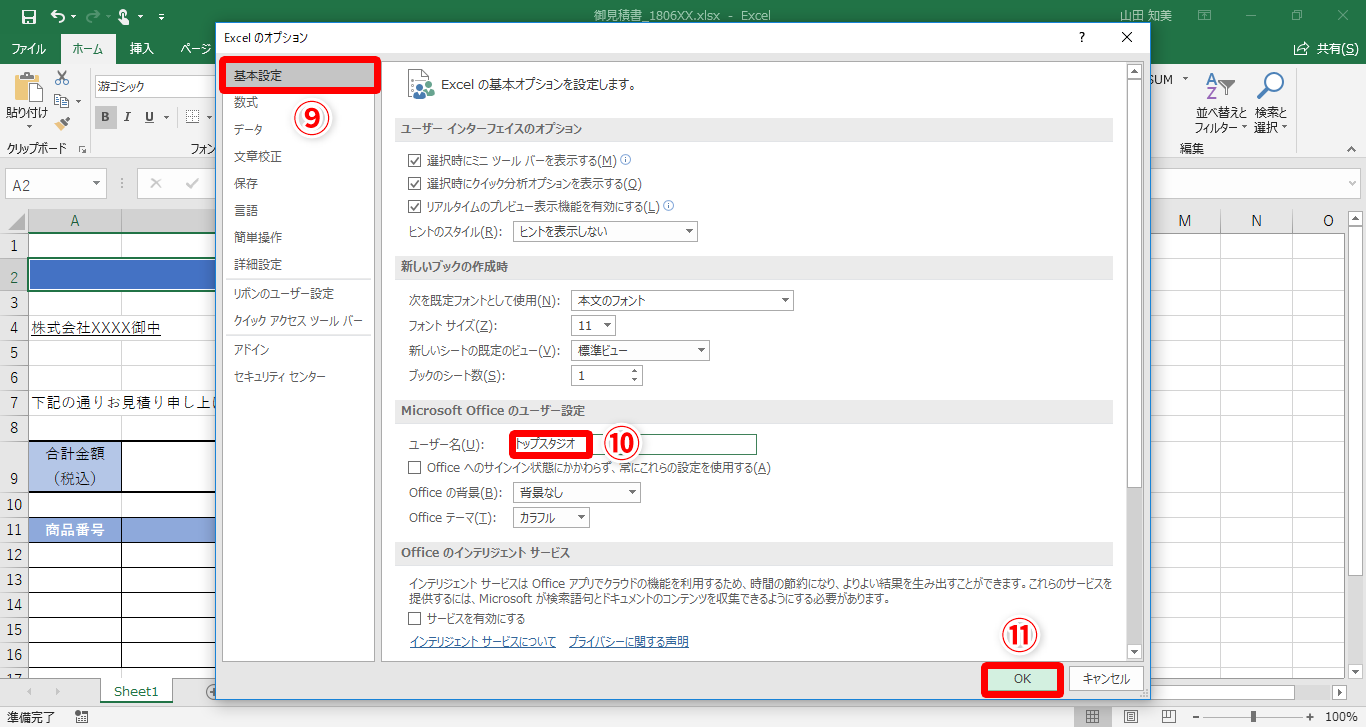Click the macro record icon in status bar
1366x727 pixels.
(82, 716)
